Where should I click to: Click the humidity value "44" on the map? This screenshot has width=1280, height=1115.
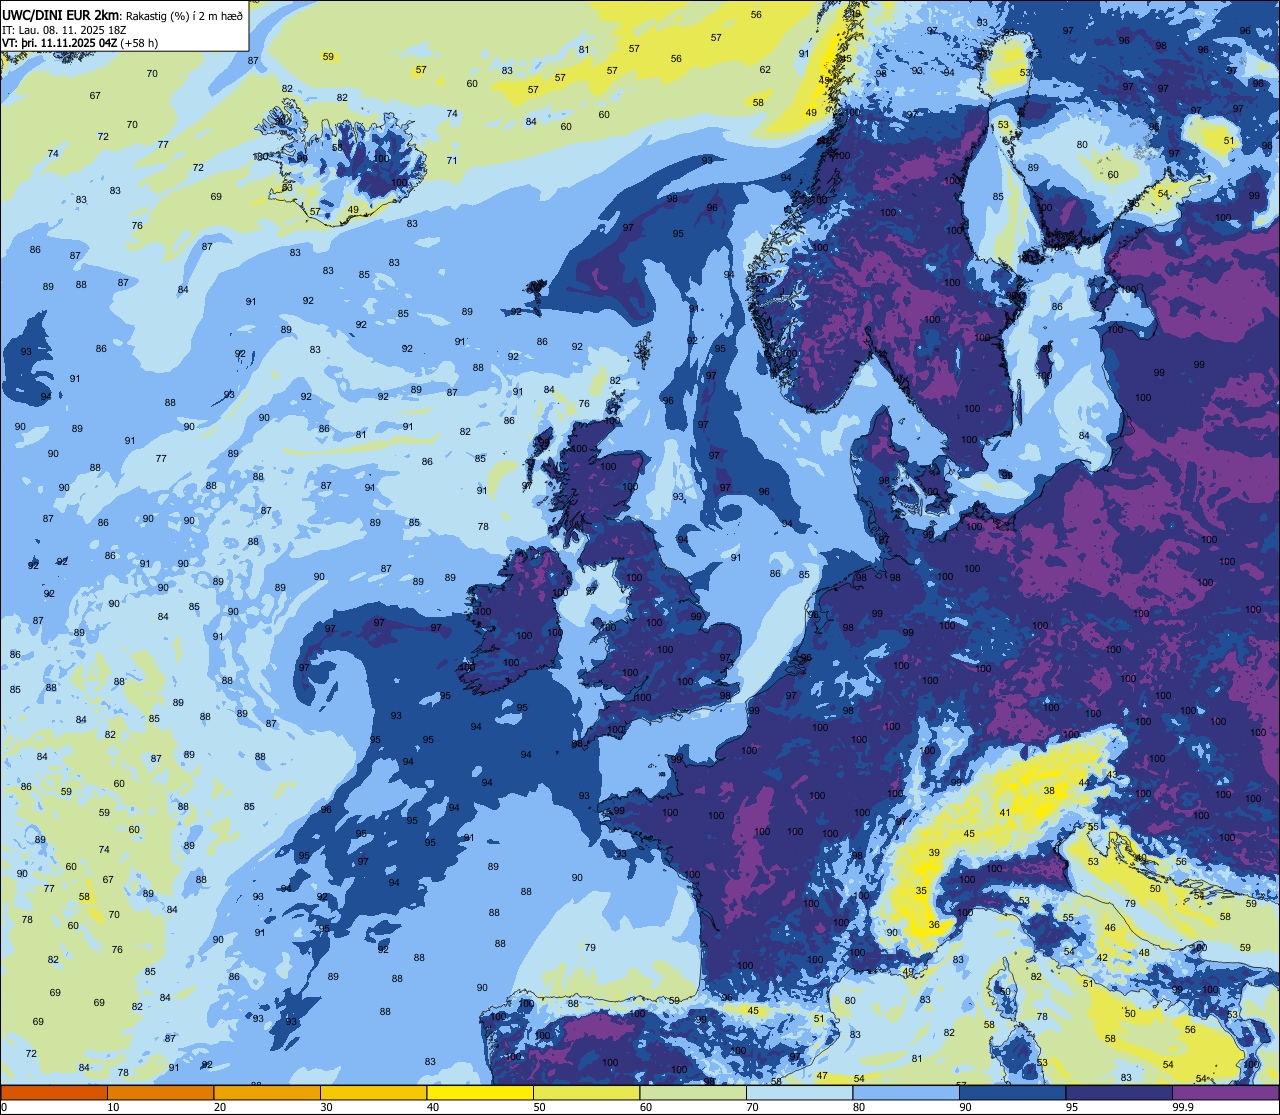tap(1084, 782)
